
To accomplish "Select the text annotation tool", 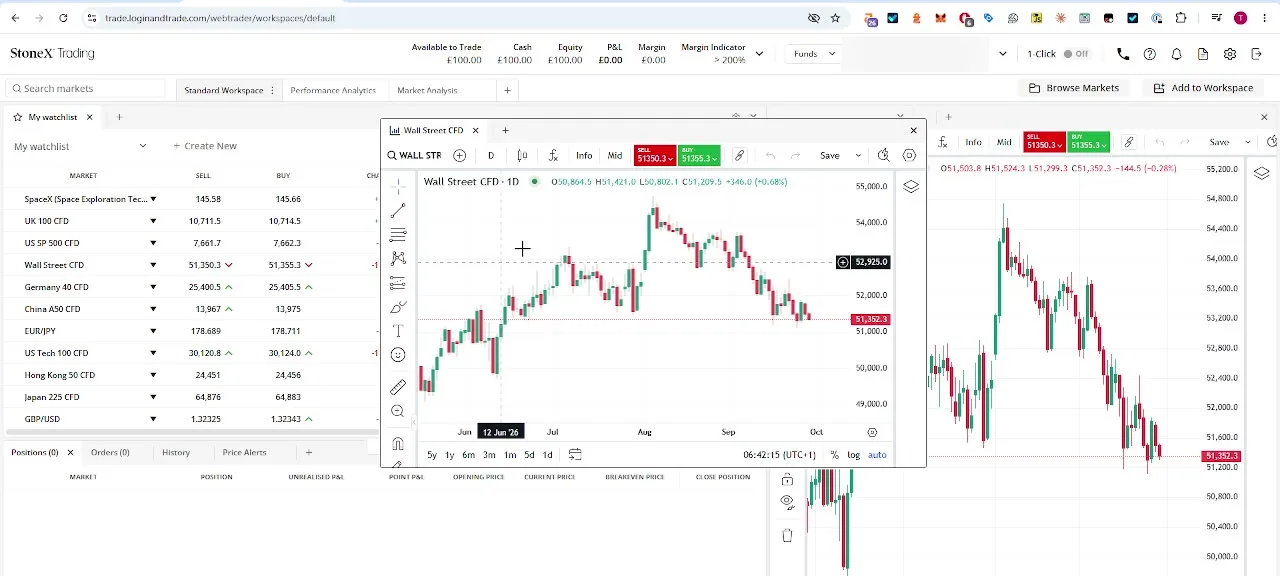I will pos(398,331).
